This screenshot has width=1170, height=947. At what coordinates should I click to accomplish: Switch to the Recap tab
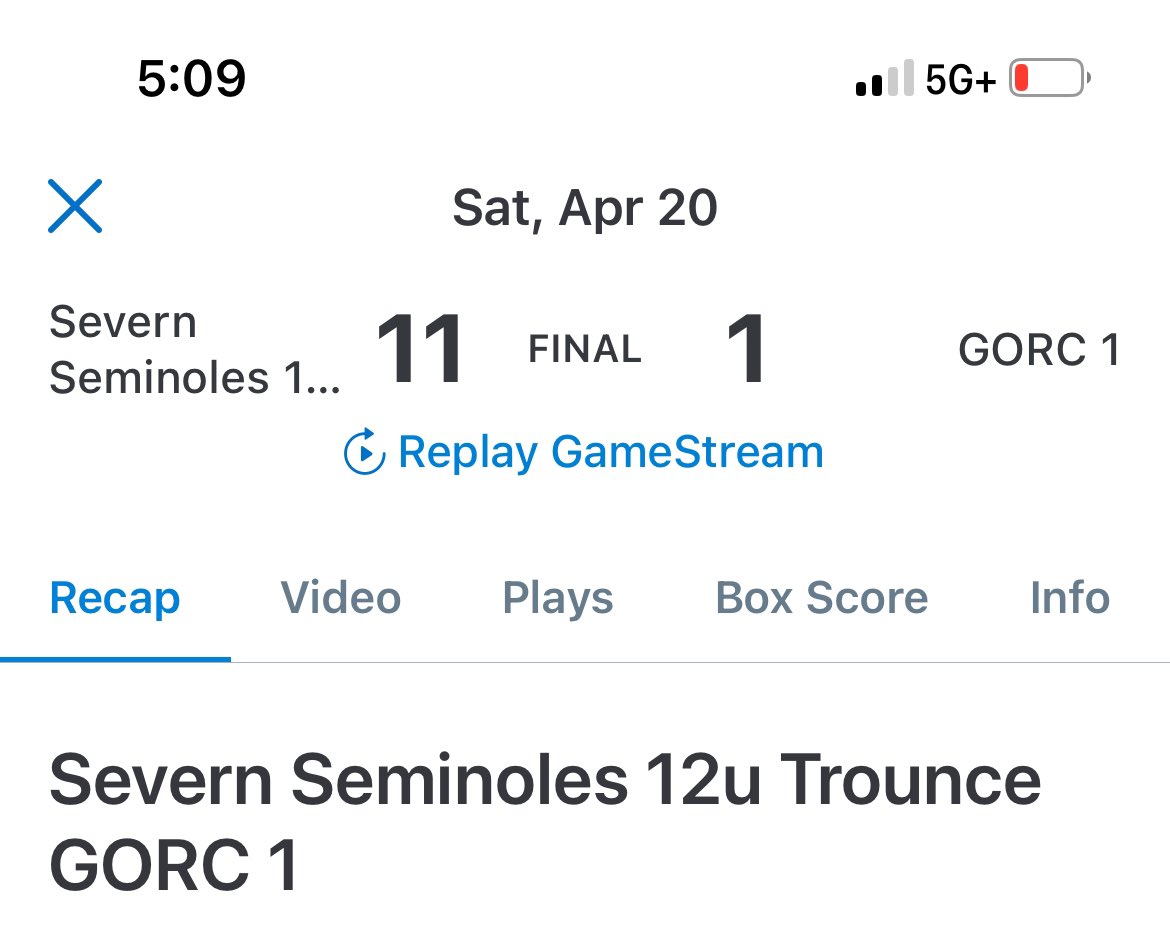coord(115,598)
